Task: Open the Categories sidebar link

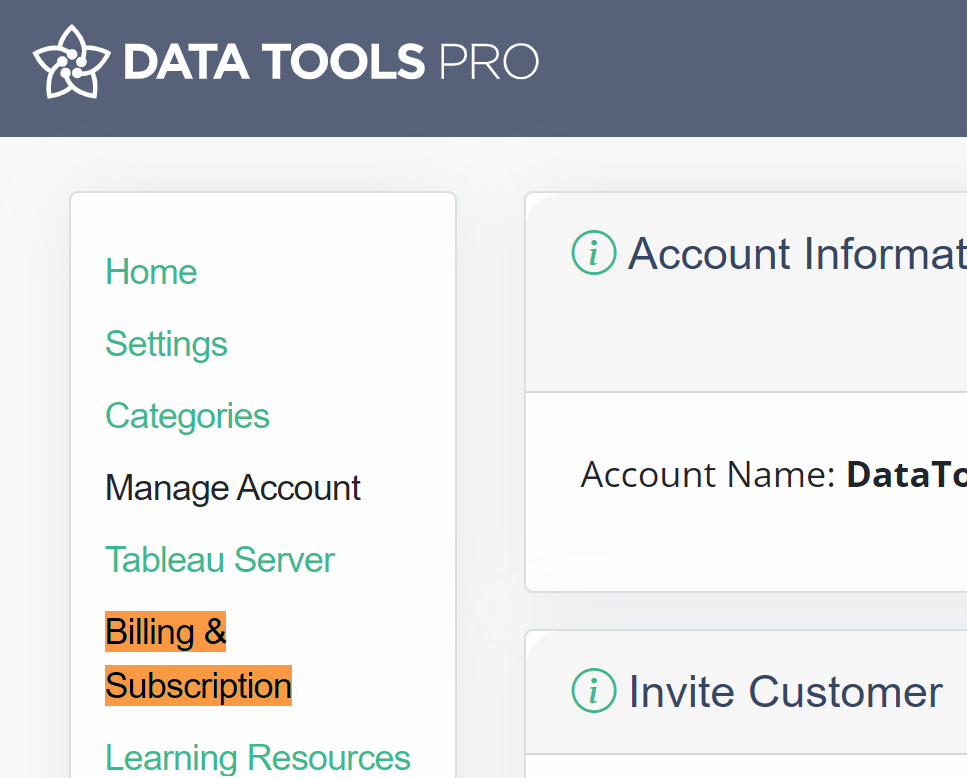Action: (x=187, y=416)
